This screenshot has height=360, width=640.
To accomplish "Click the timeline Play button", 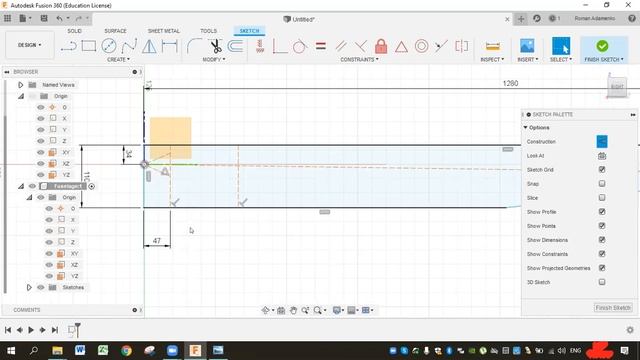I will (x=31, y=330).
